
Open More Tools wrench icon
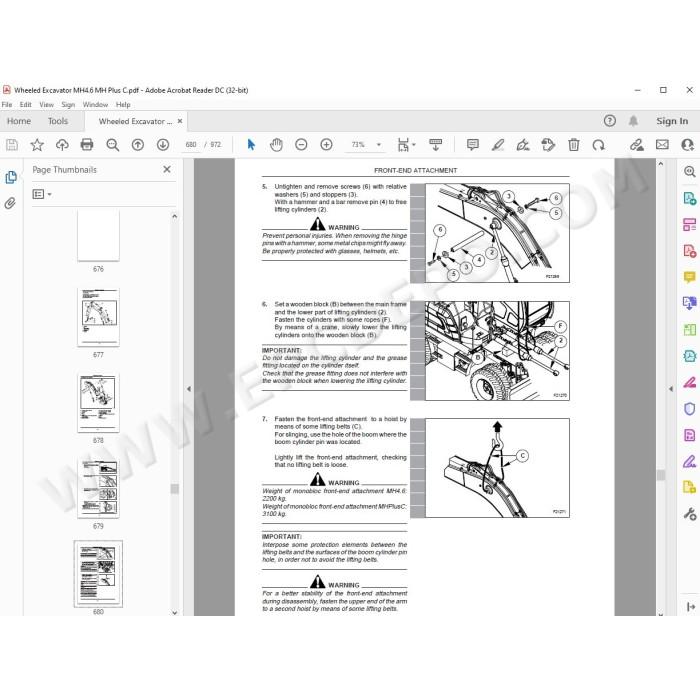click(x=689, y=514)
